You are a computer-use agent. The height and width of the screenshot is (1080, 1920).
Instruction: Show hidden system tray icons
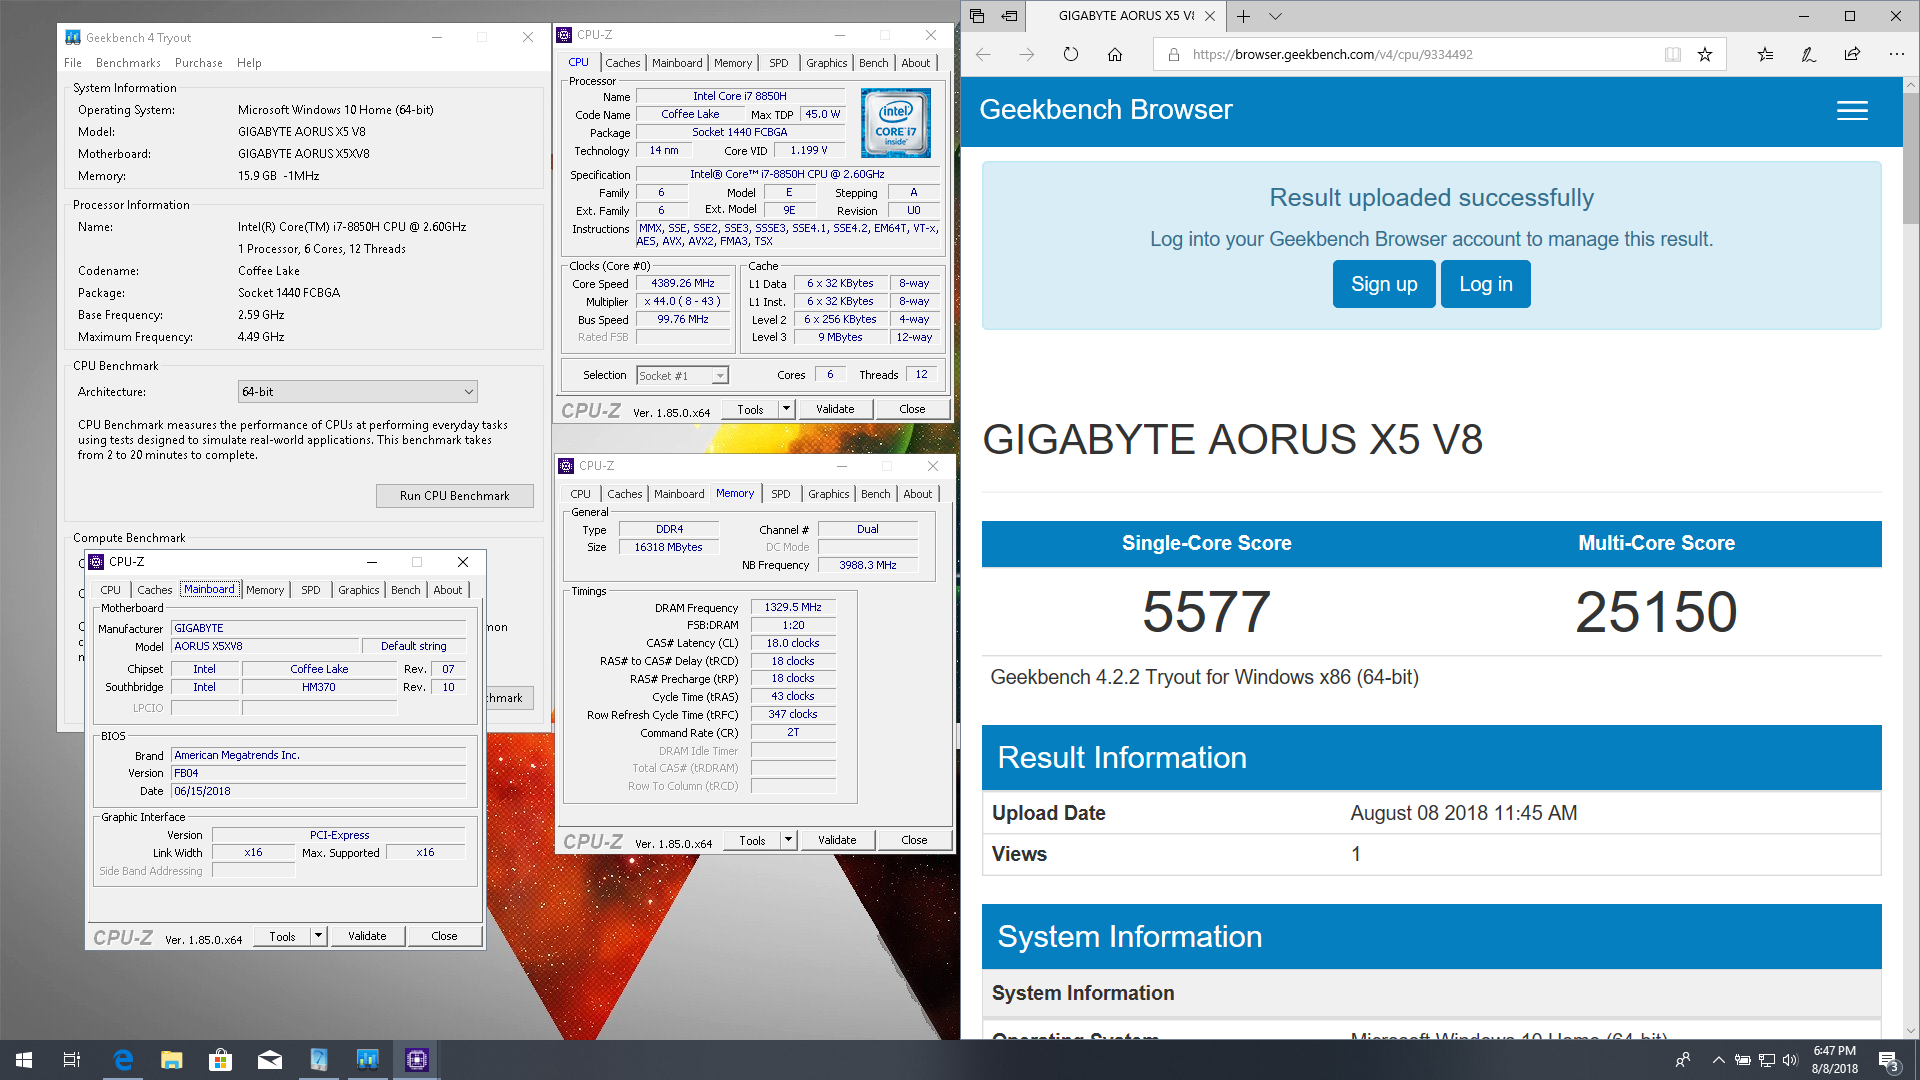1718,1060
